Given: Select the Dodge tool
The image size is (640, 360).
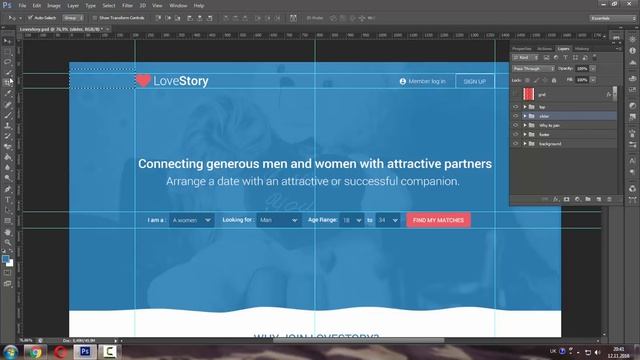Looking at the screenshot, I should pyautogui.click(x=7, y=178).
